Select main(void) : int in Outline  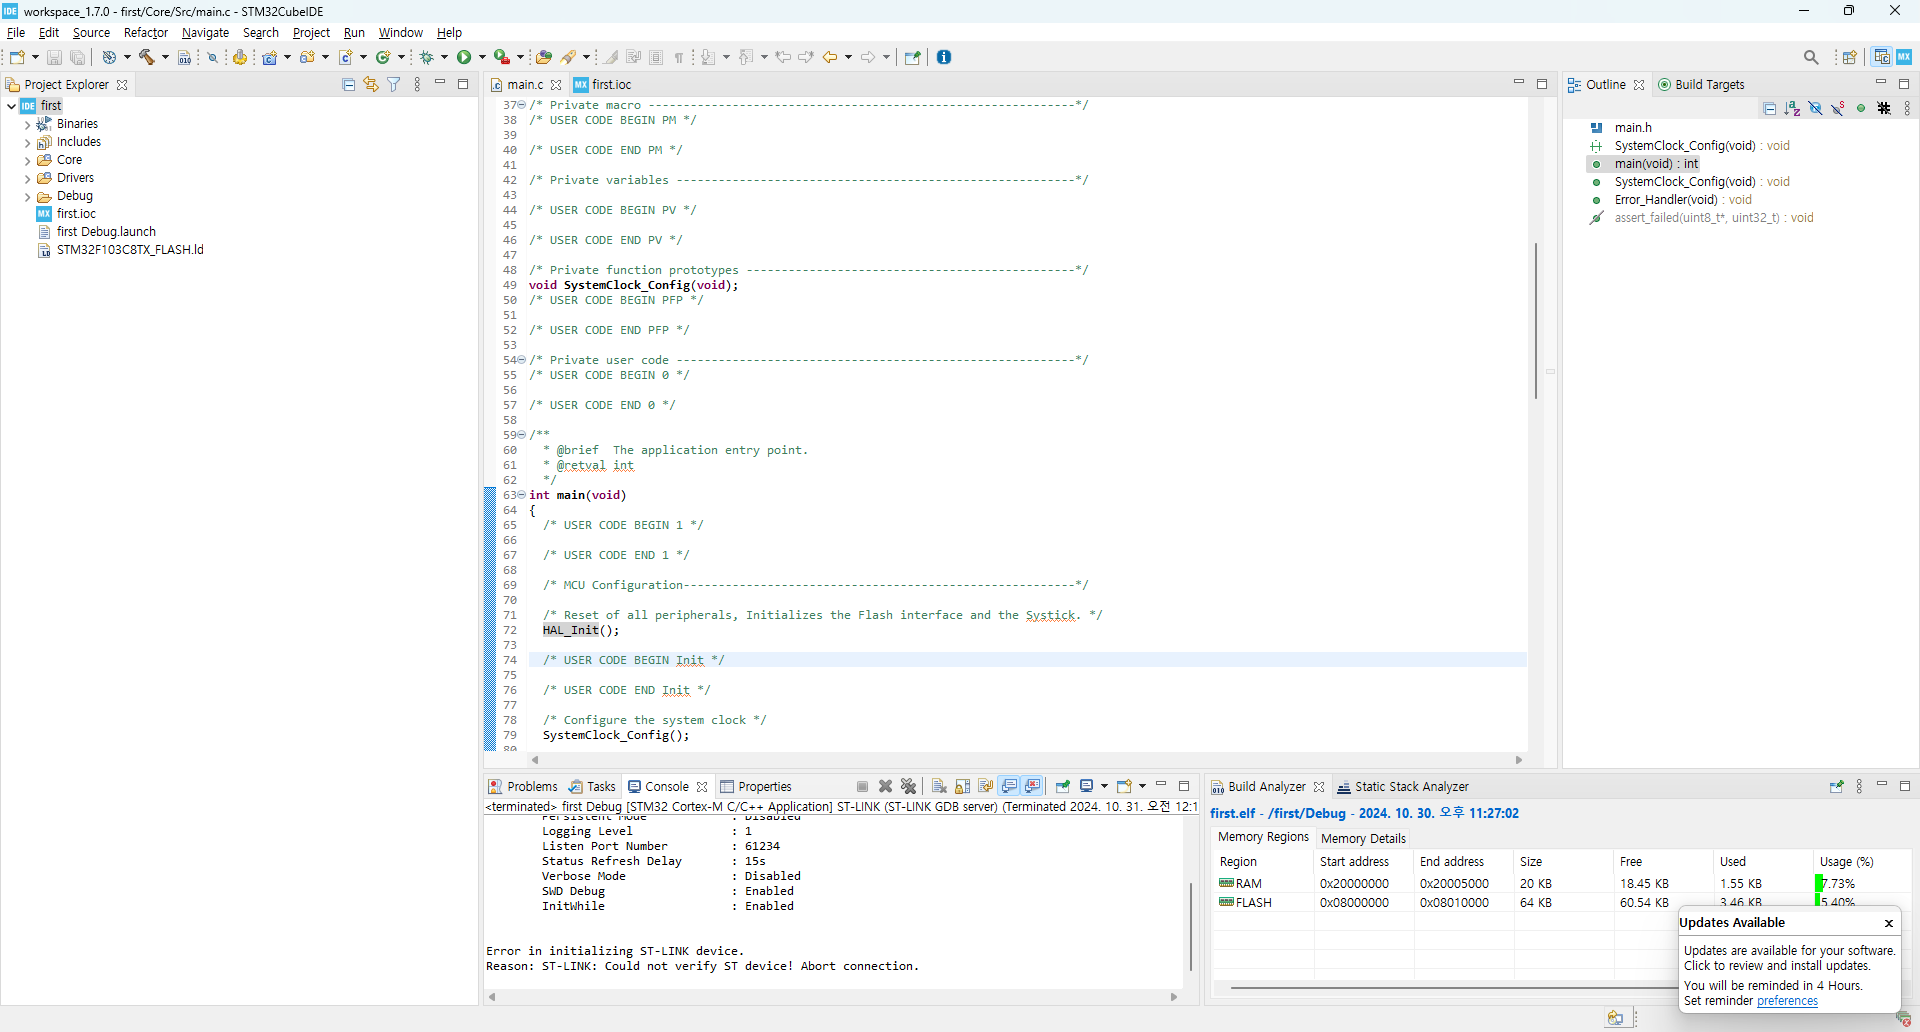click(x=1656, y=164)
